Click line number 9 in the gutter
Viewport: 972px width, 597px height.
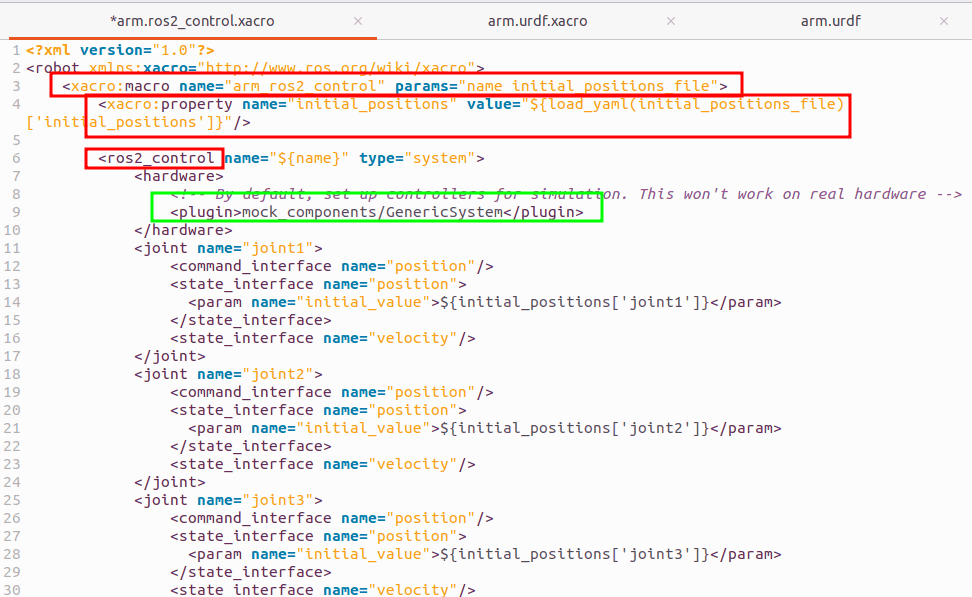pyautogui.click(x=16, y=212)
